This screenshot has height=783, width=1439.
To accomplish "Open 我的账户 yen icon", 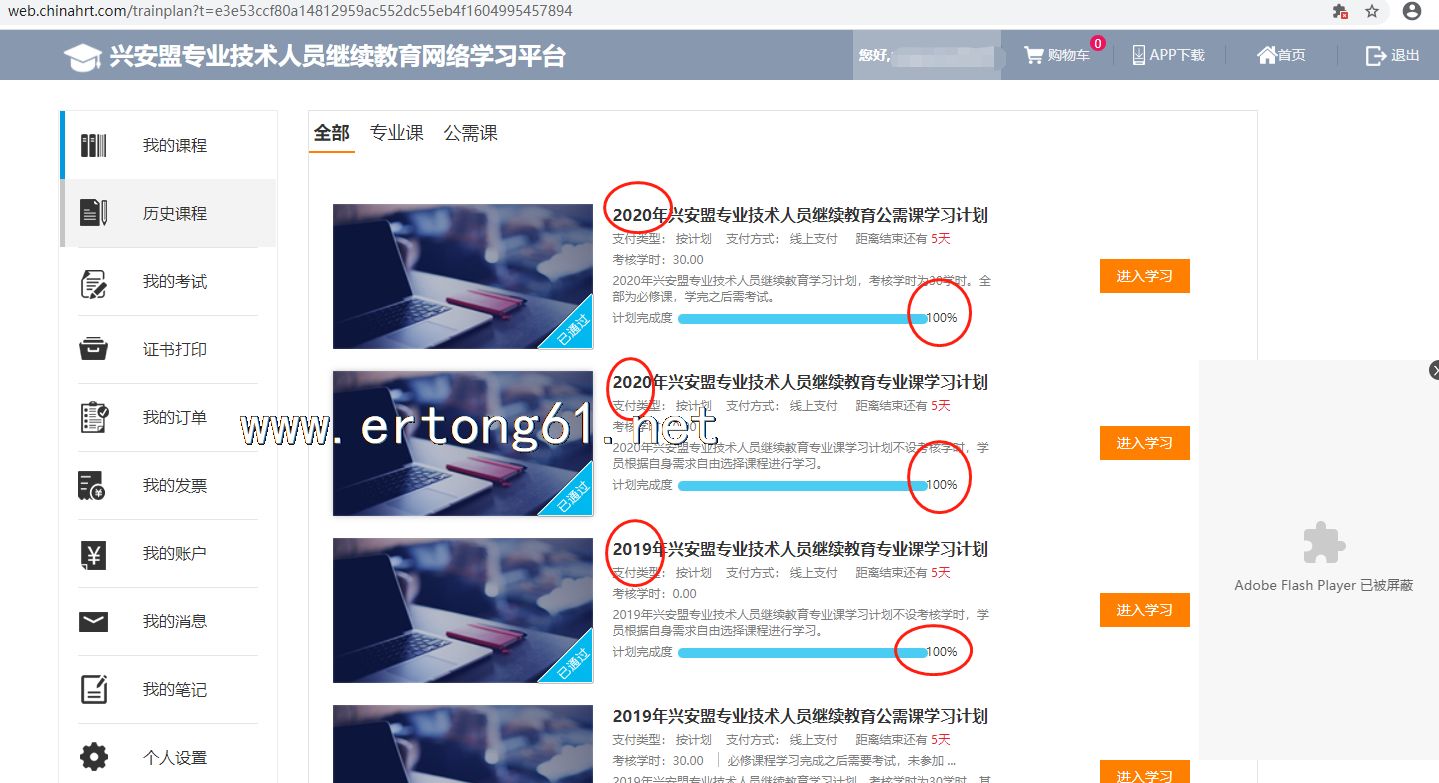I will click(x=94, y=554).
